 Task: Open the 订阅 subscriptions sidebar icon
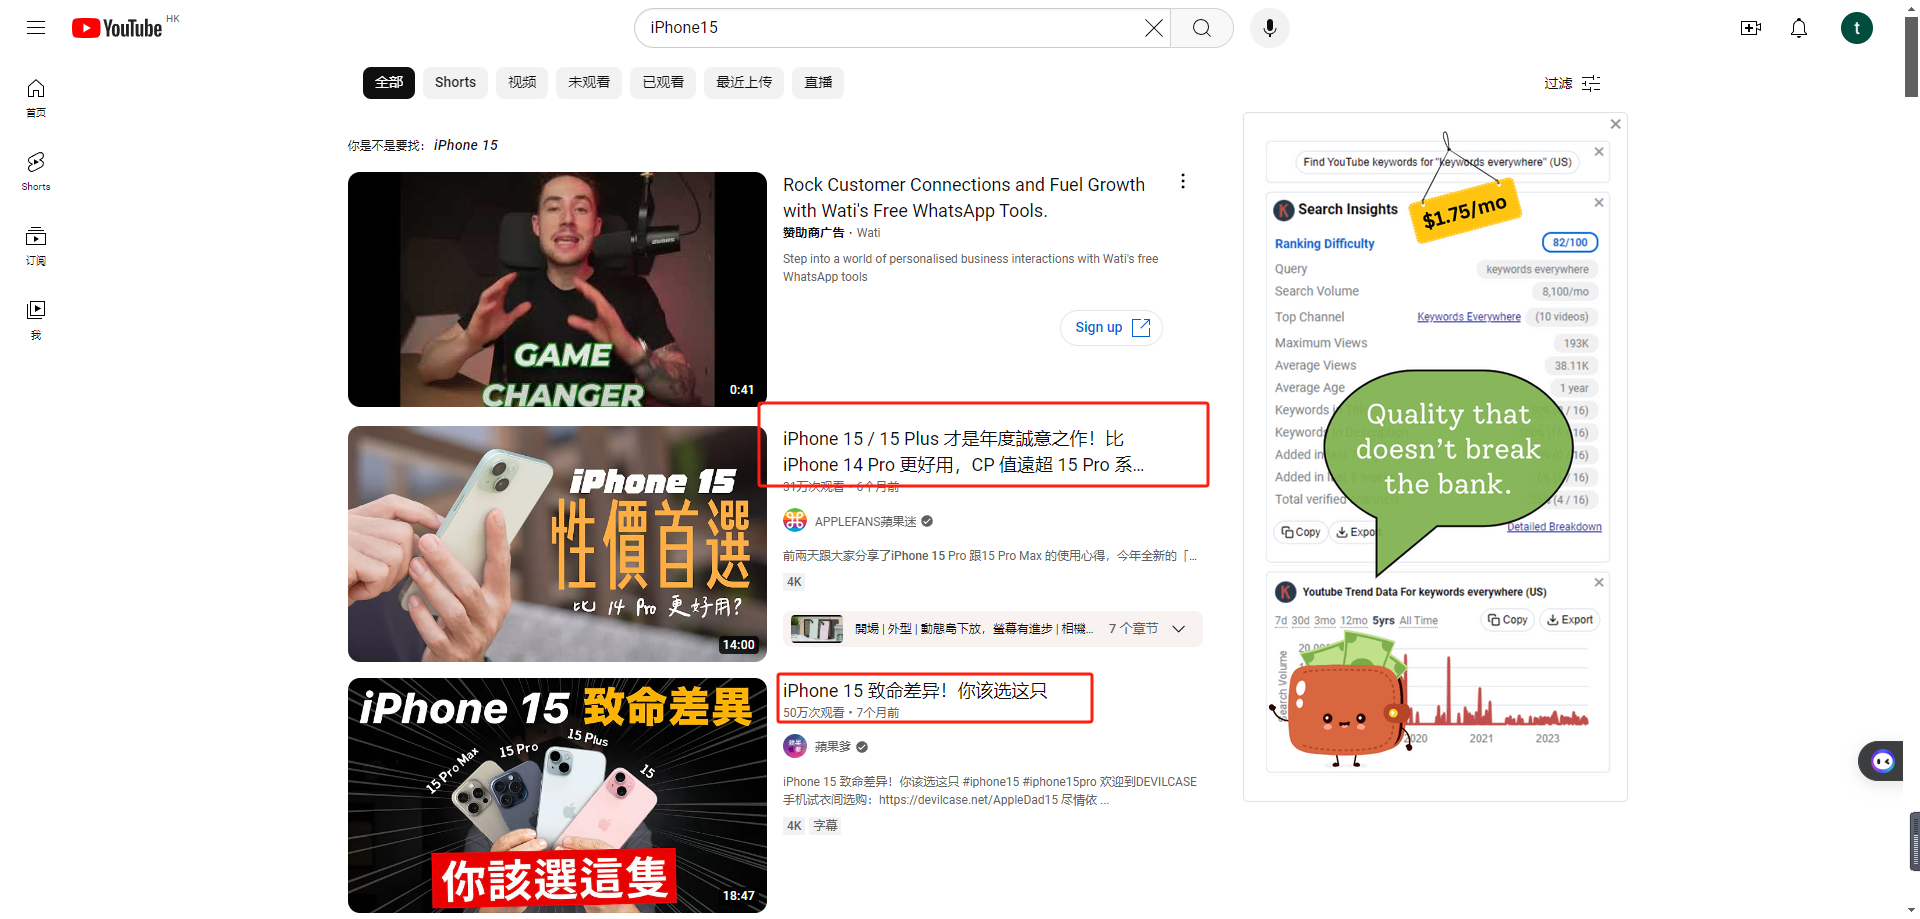(35, 245)
